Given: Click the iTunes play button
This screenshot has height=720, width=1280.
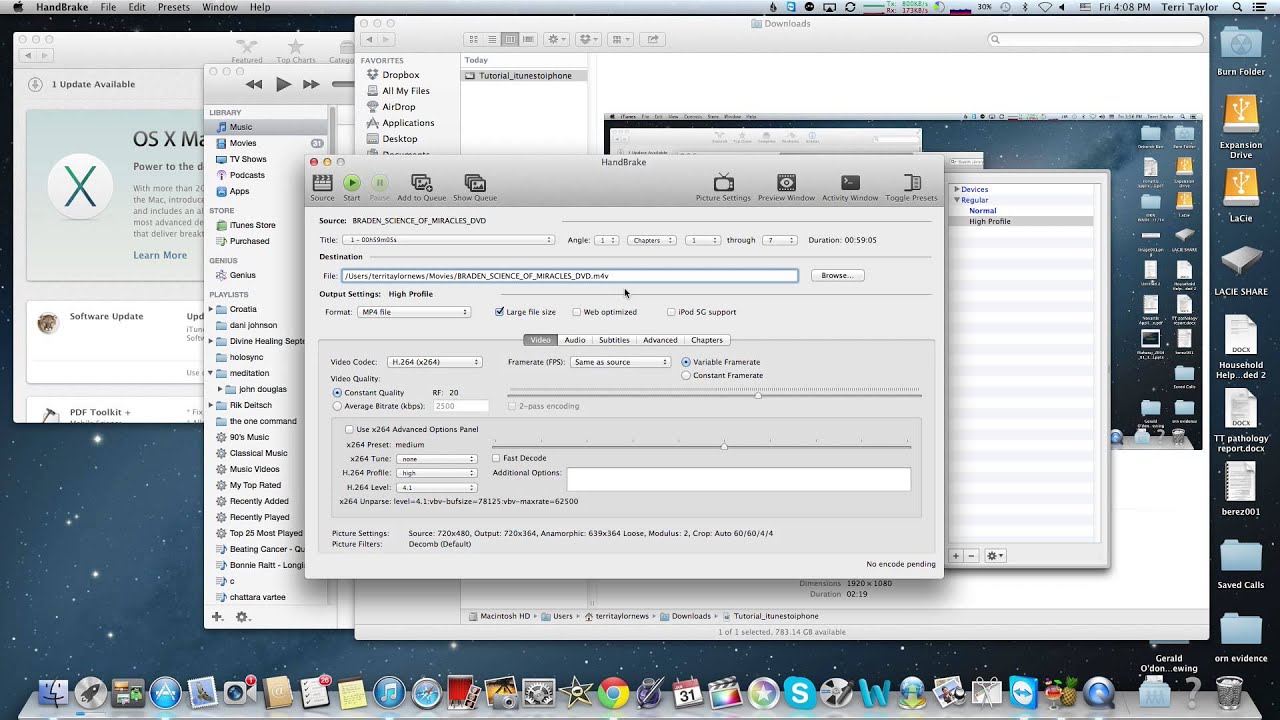Looking at the screenshot, I should coord(283,85).
